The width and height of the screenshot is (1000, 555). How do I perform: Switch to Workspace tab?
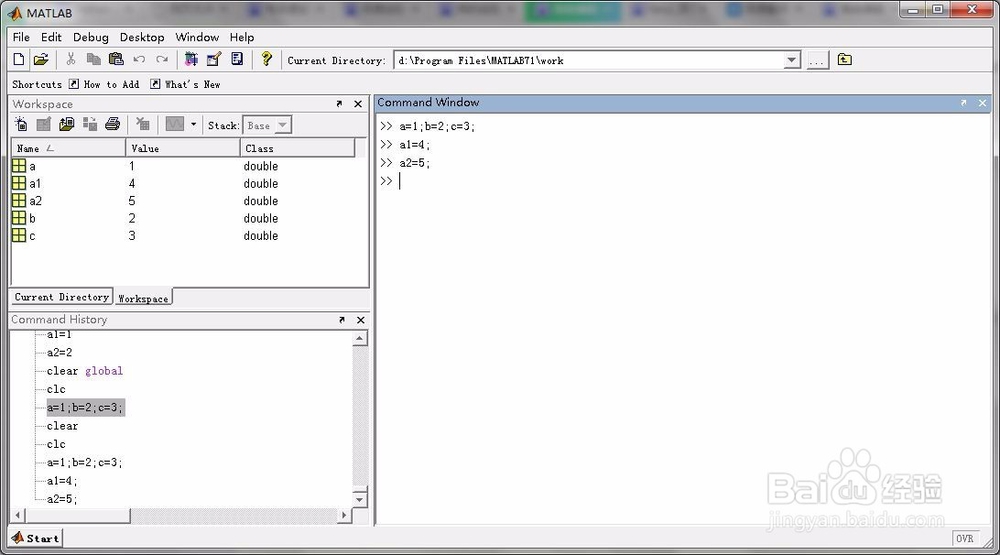click(x=143, y=299)
